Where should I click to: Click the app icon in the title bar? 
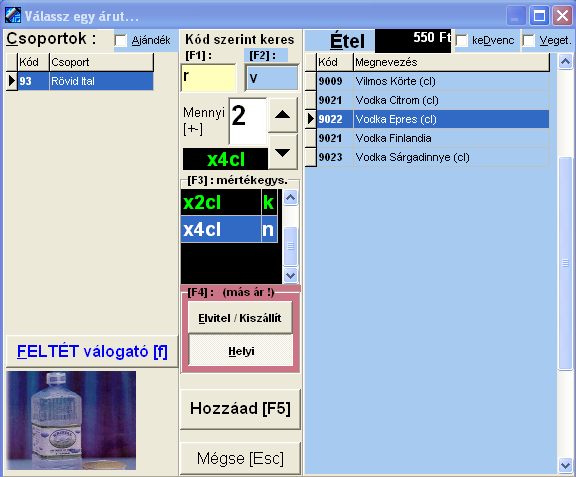click(x=12, y=15)
